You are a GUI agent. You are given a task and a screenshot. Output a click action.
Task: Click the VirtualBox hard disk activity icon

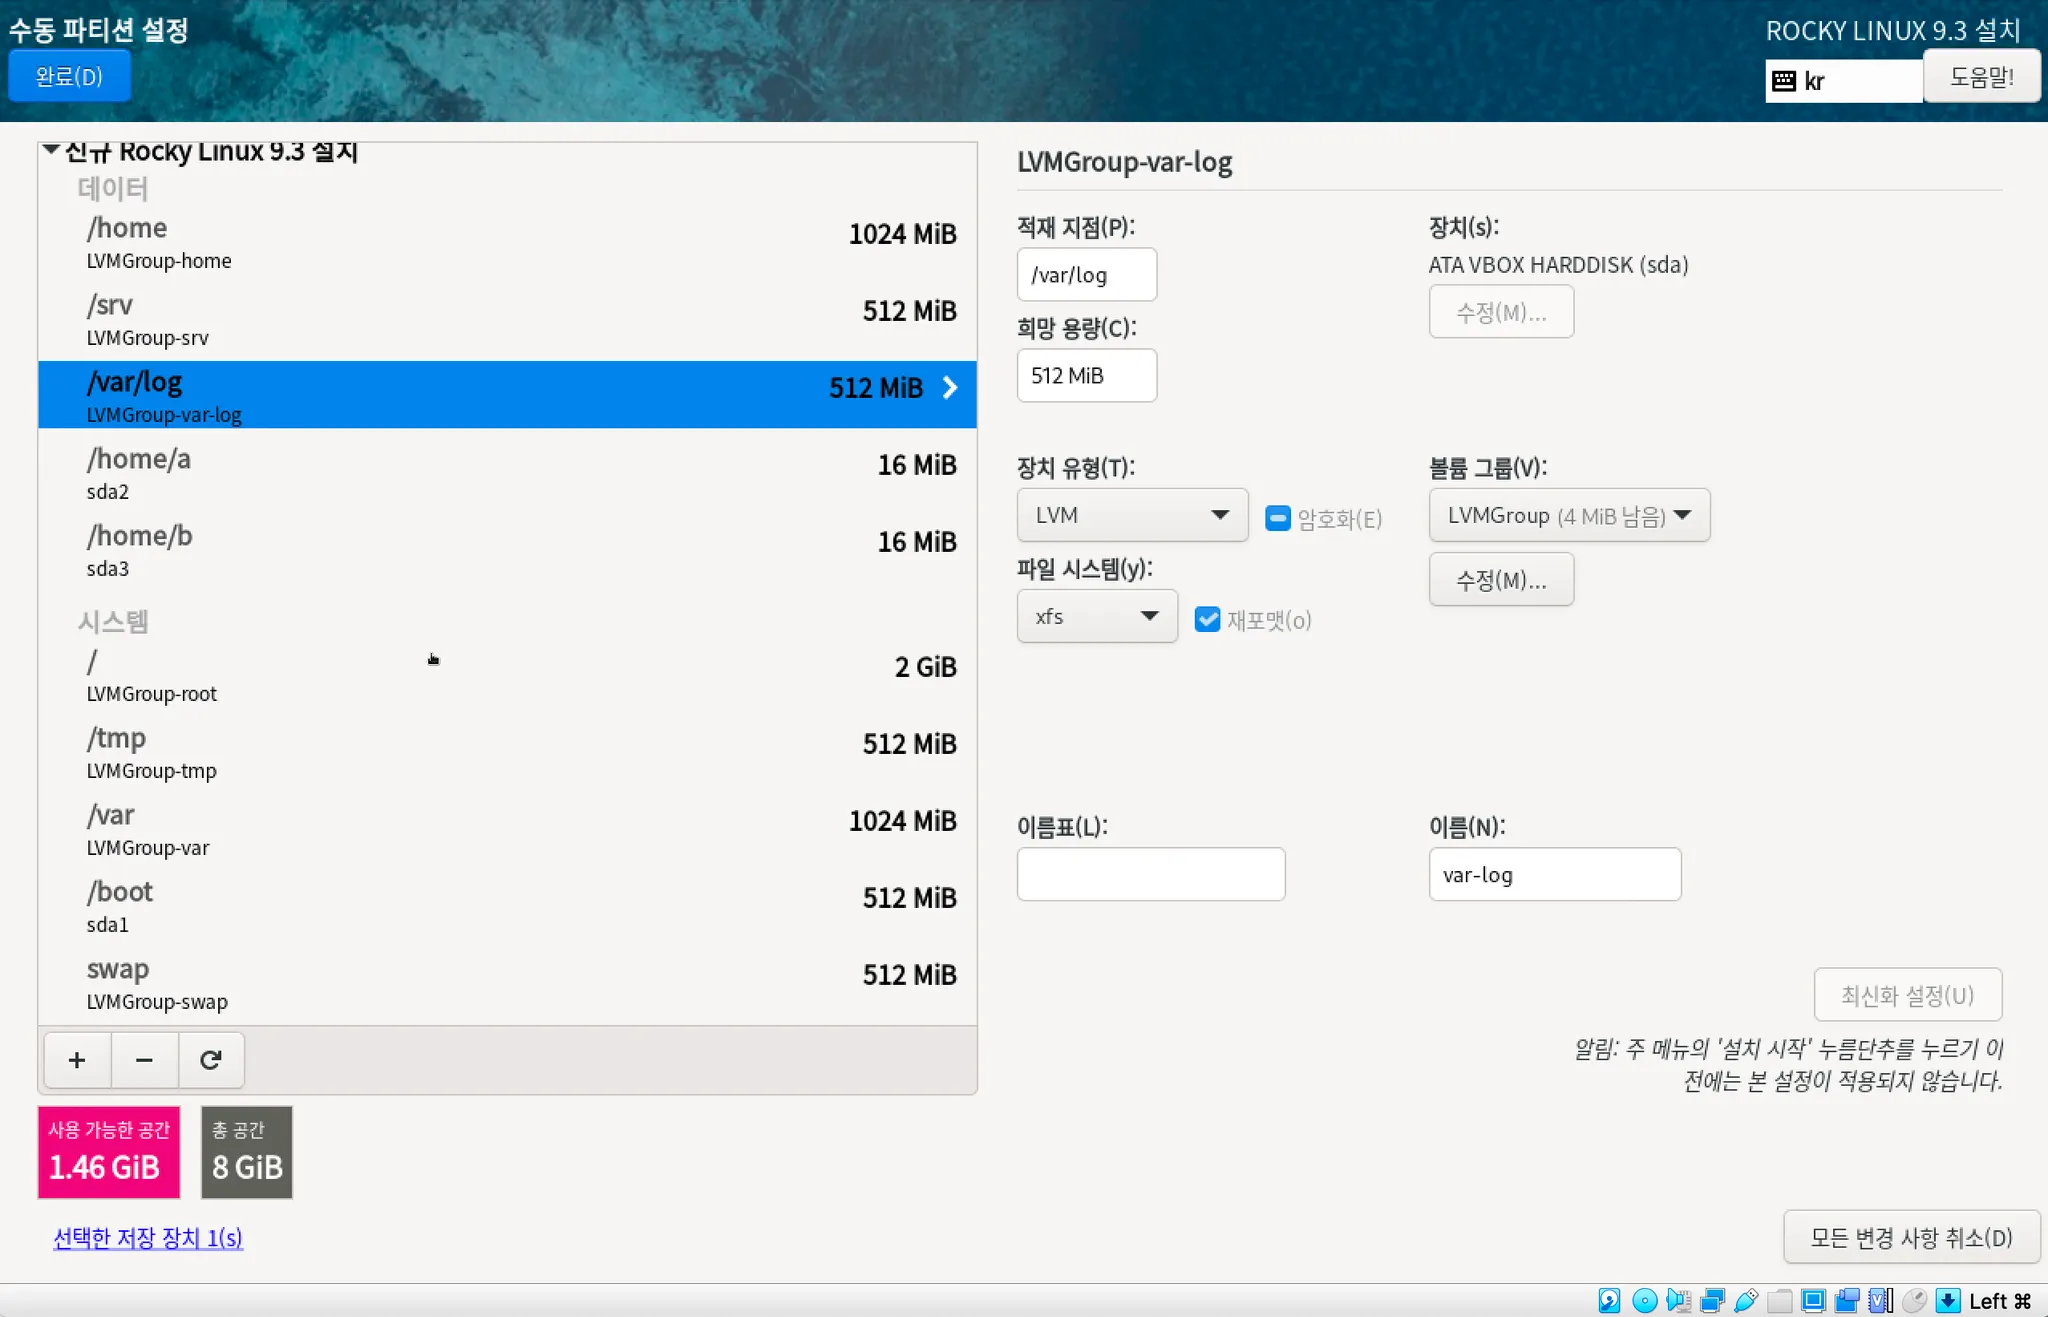click(1609, 1300)
